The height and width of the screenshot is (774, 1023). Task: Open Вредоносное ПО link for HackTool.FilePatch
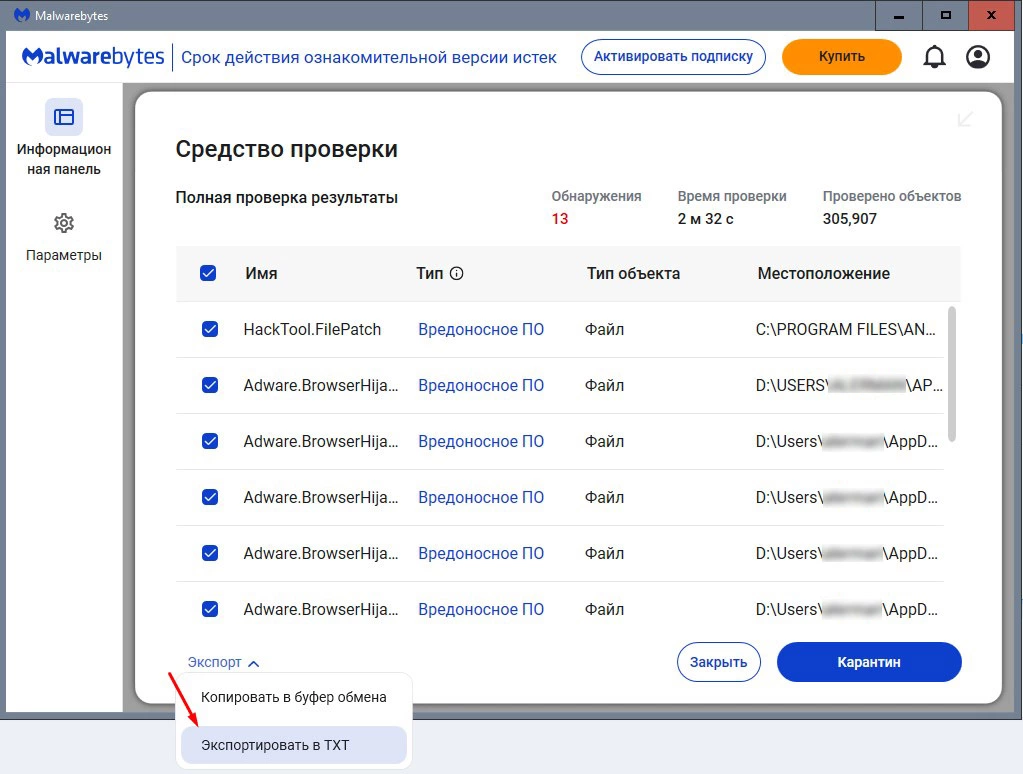(x=481, y=329)
